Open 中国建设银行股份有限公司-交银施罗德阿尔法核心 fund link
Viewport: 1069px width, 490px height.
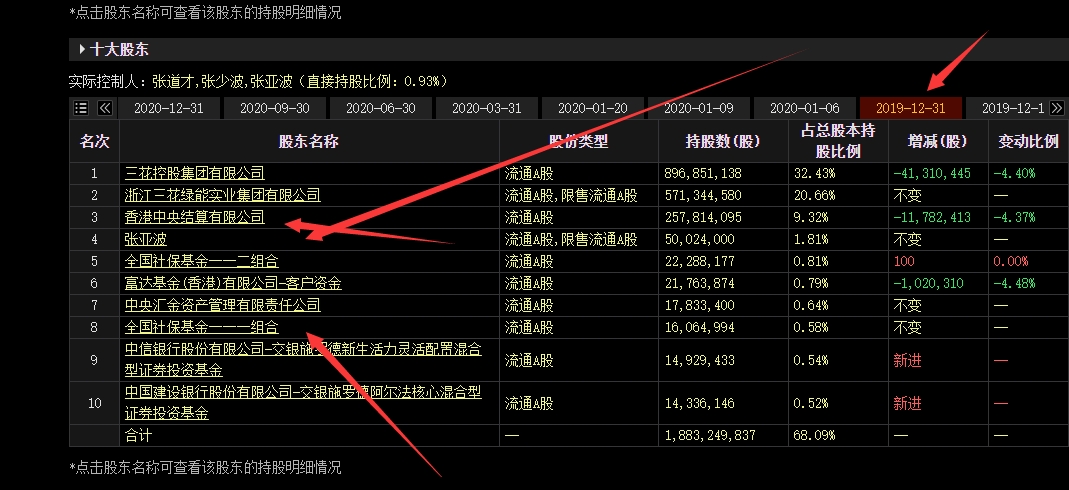click(x=303, y=403)
